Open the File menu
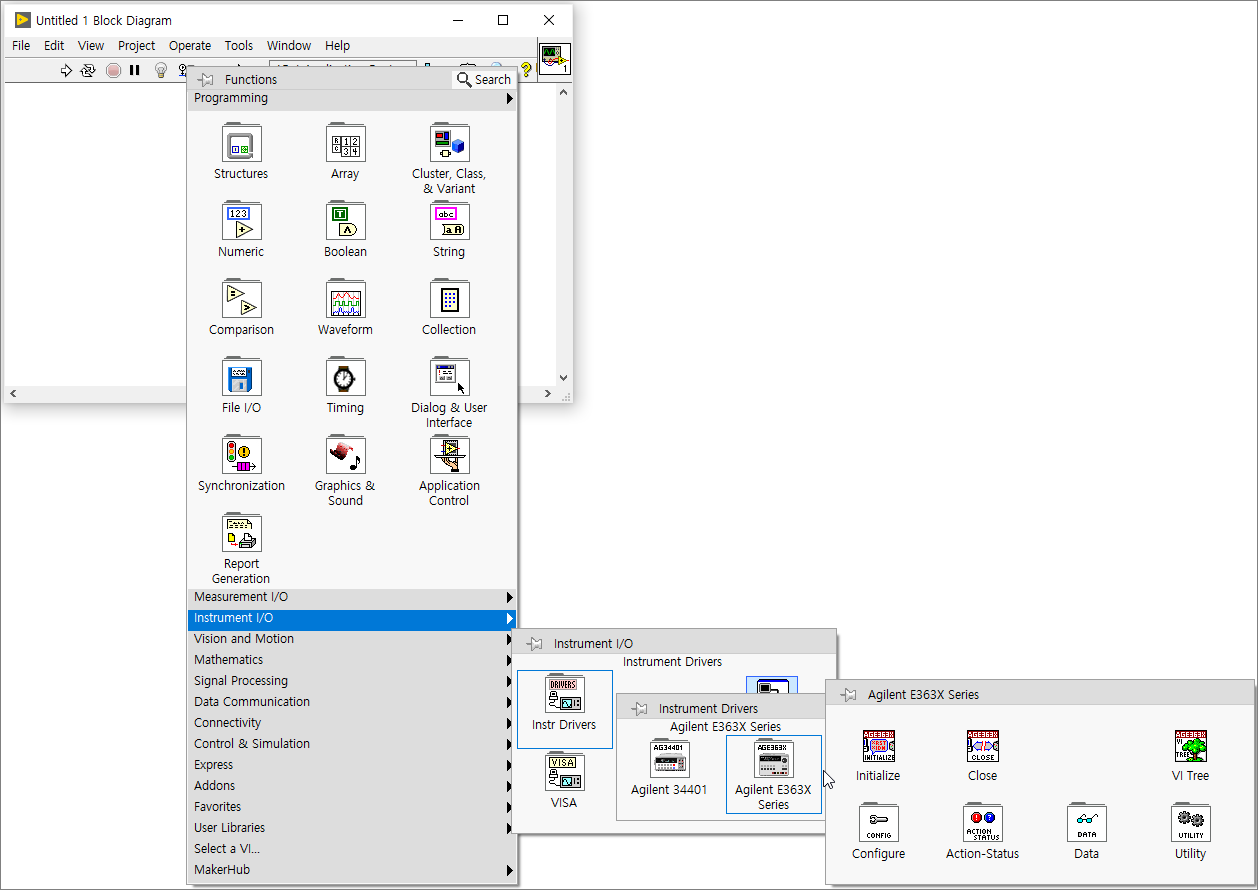Screen dimensions: 1258x890 click(x=21, y=45)
